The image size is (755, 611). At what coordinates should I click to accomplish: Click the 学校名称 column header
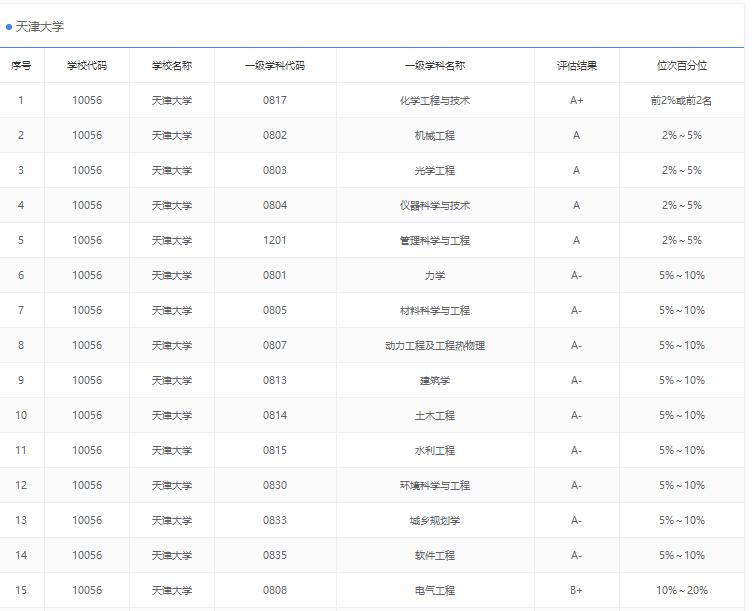point(172,65)
